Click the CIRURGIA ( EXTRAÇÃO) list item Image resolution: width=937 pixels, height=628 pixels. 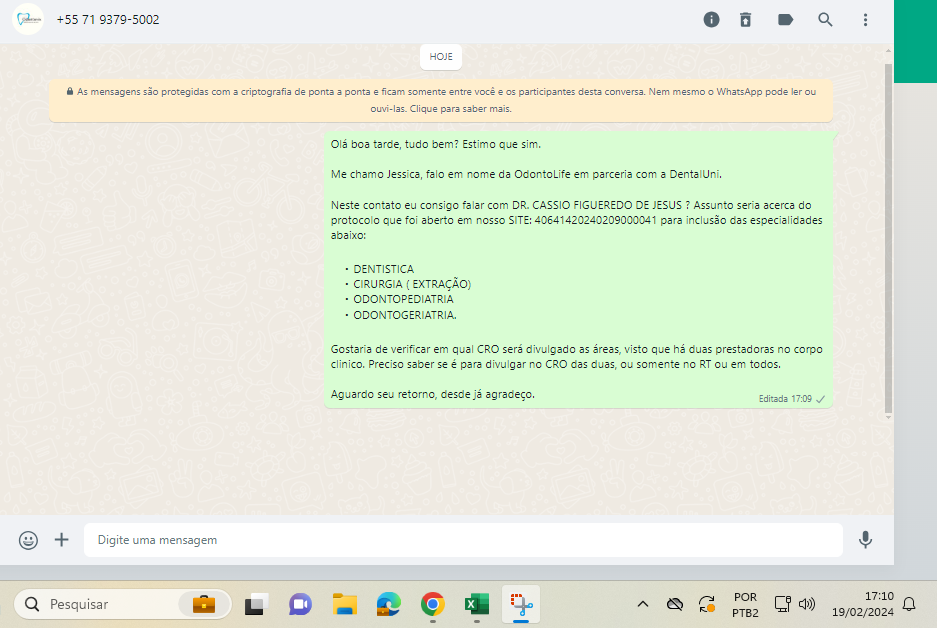pyautogui.click(x=412, y=284)
